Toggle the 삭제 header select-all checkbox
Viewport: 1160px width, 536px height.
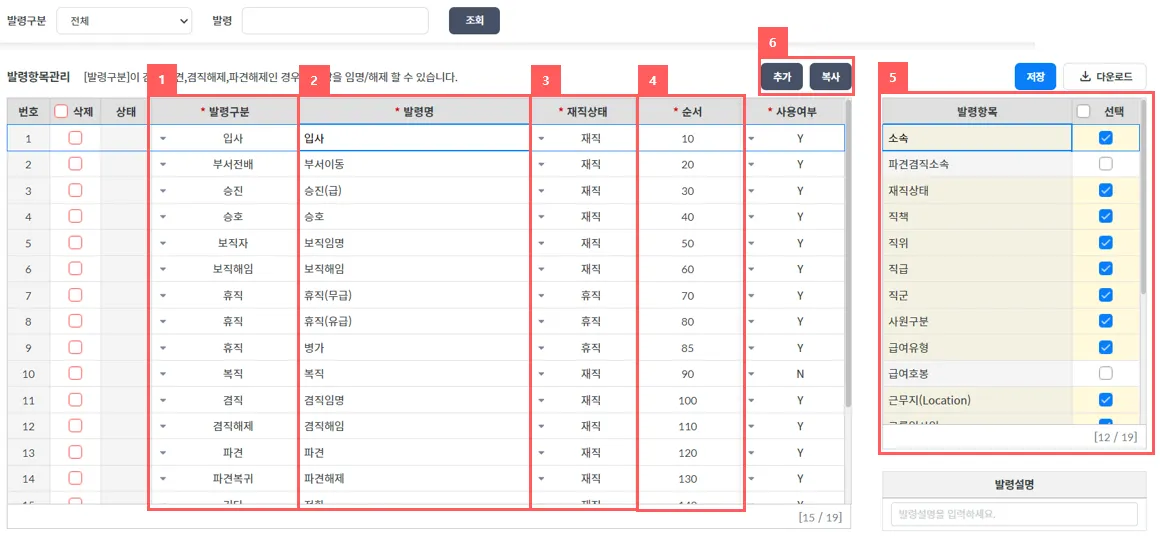61,112
